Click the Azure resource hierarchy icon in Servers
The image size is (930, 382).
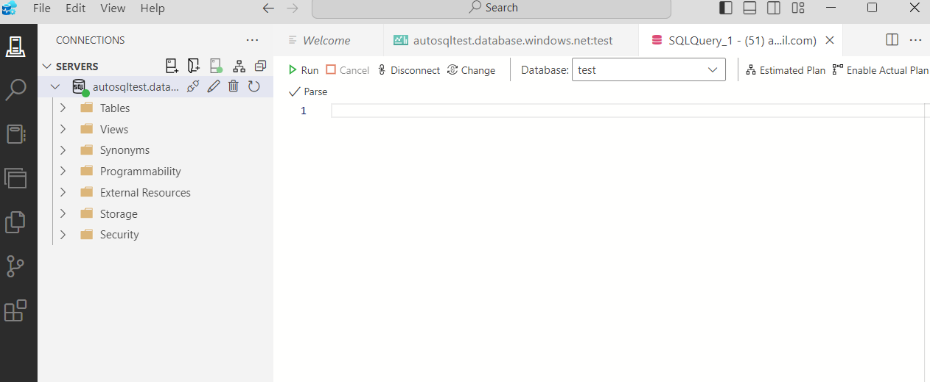coord(239,66)
